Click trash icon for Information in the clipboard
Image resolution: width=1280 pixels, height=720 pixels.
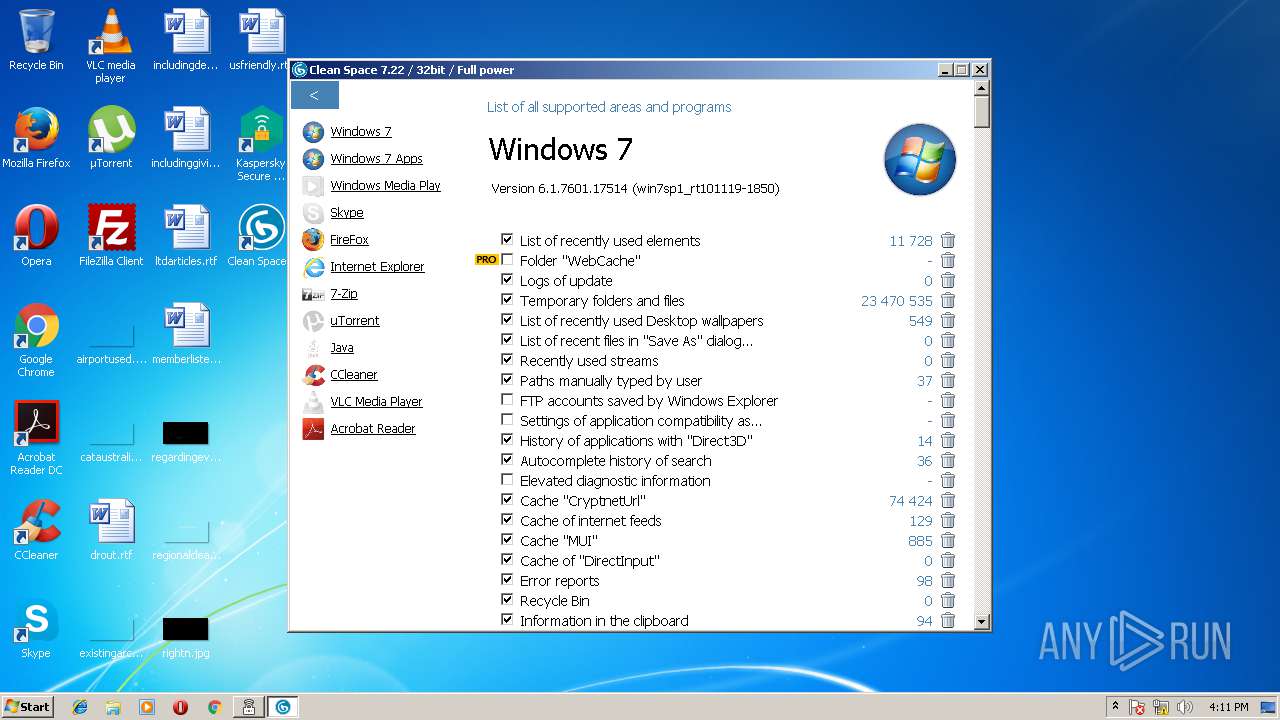[948, 620]
